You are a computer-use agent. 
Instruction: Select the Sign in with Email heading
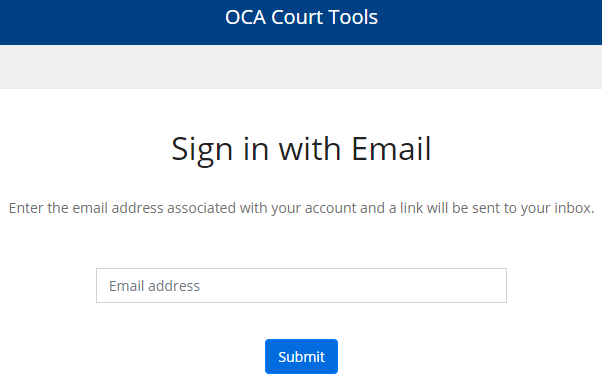(x=301, y=149)
